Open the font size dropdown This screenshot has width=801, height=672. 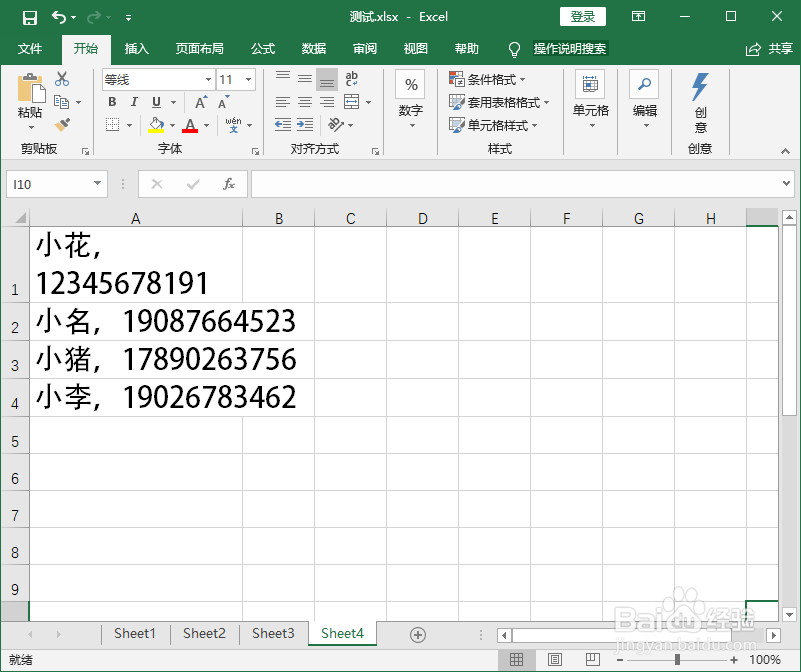click(247, 78)
